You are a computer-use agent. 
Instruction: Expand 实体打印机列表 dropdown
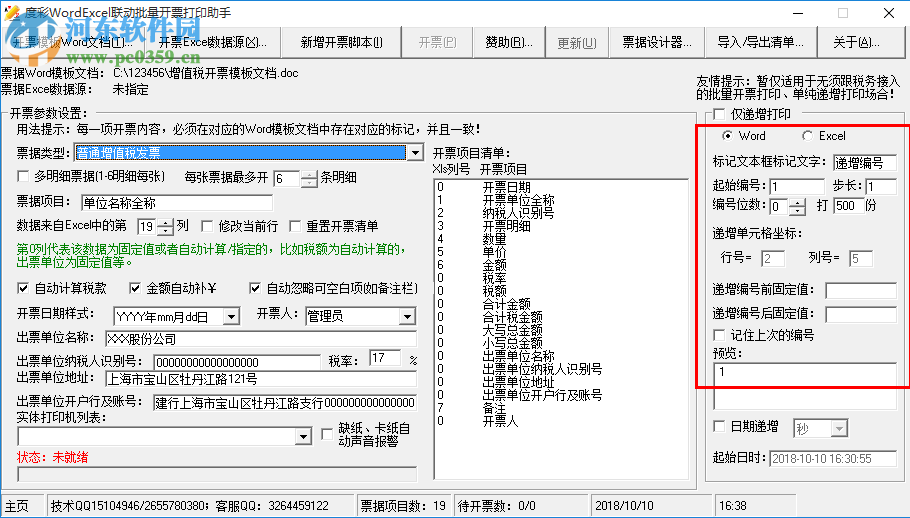tap(303, 436)
